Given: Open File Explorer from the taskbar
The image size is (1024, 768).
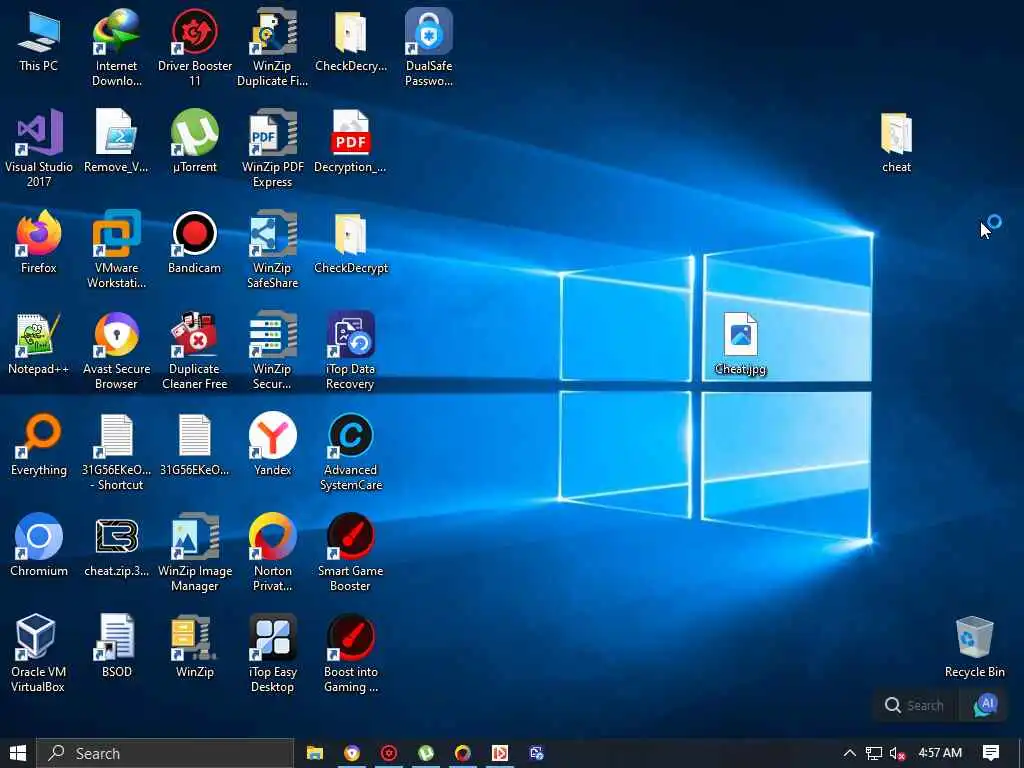Looking at the screenshot, I should pyautogui.click(x=315, y=753).
